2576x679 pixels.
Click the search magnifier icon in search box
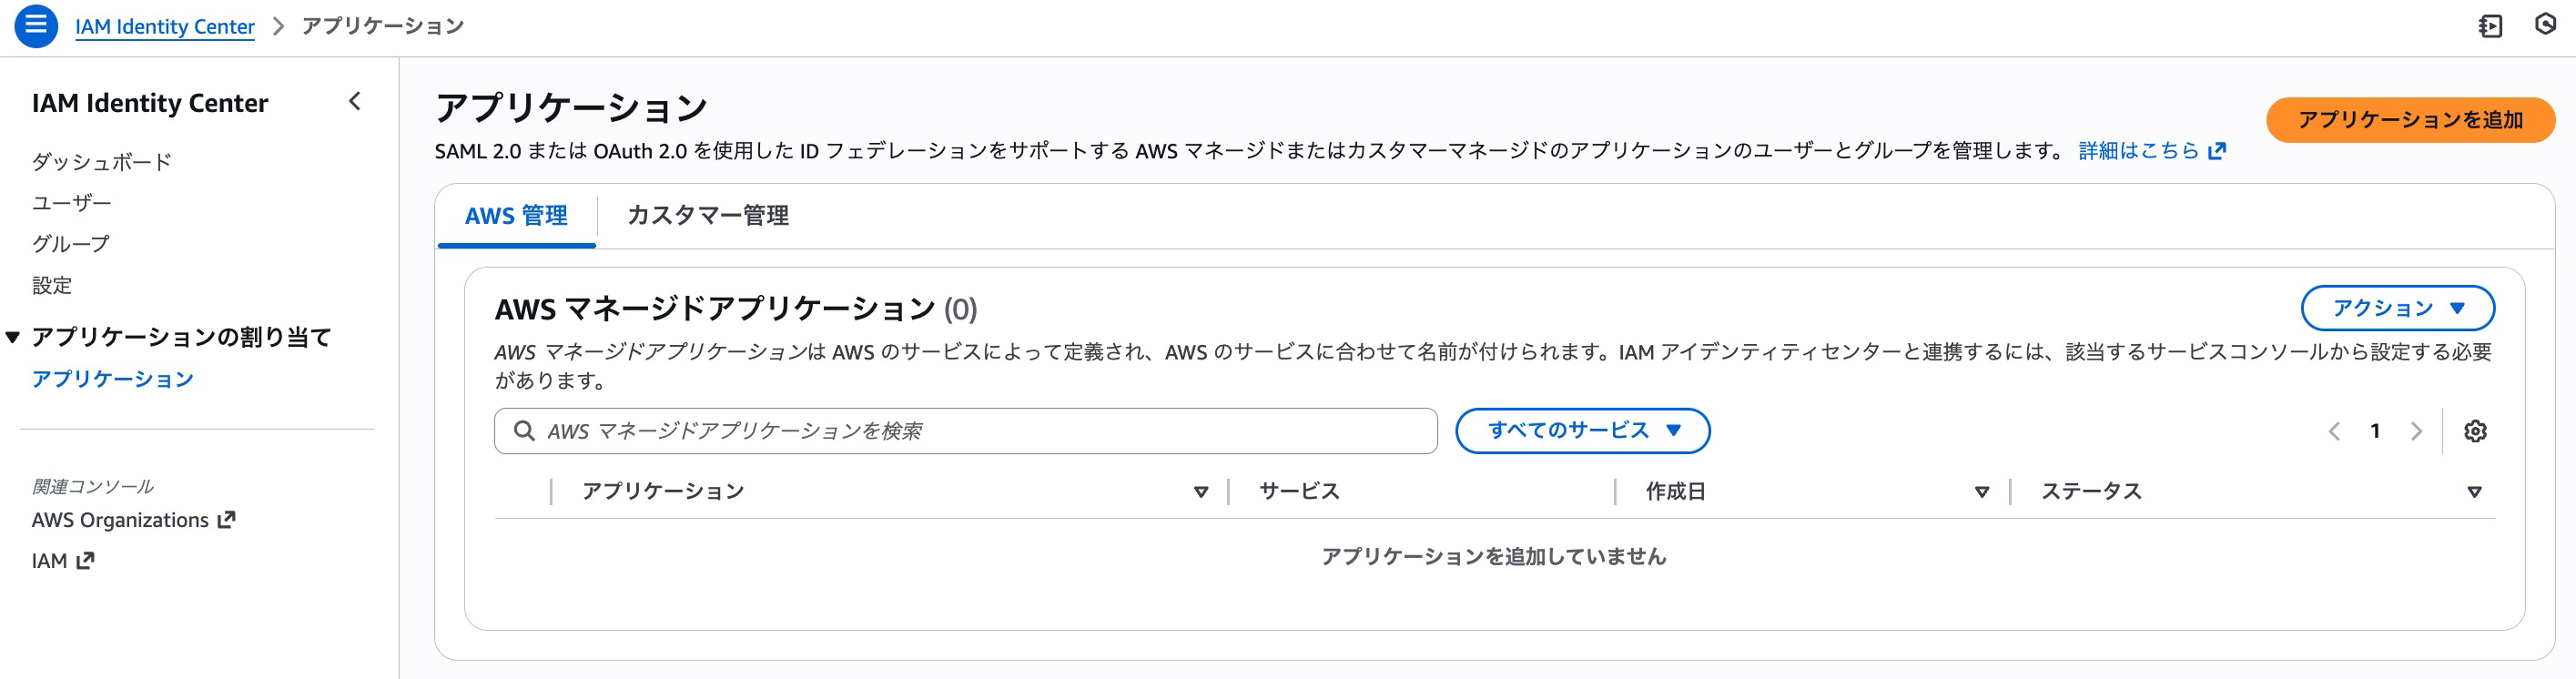[524, 431]
